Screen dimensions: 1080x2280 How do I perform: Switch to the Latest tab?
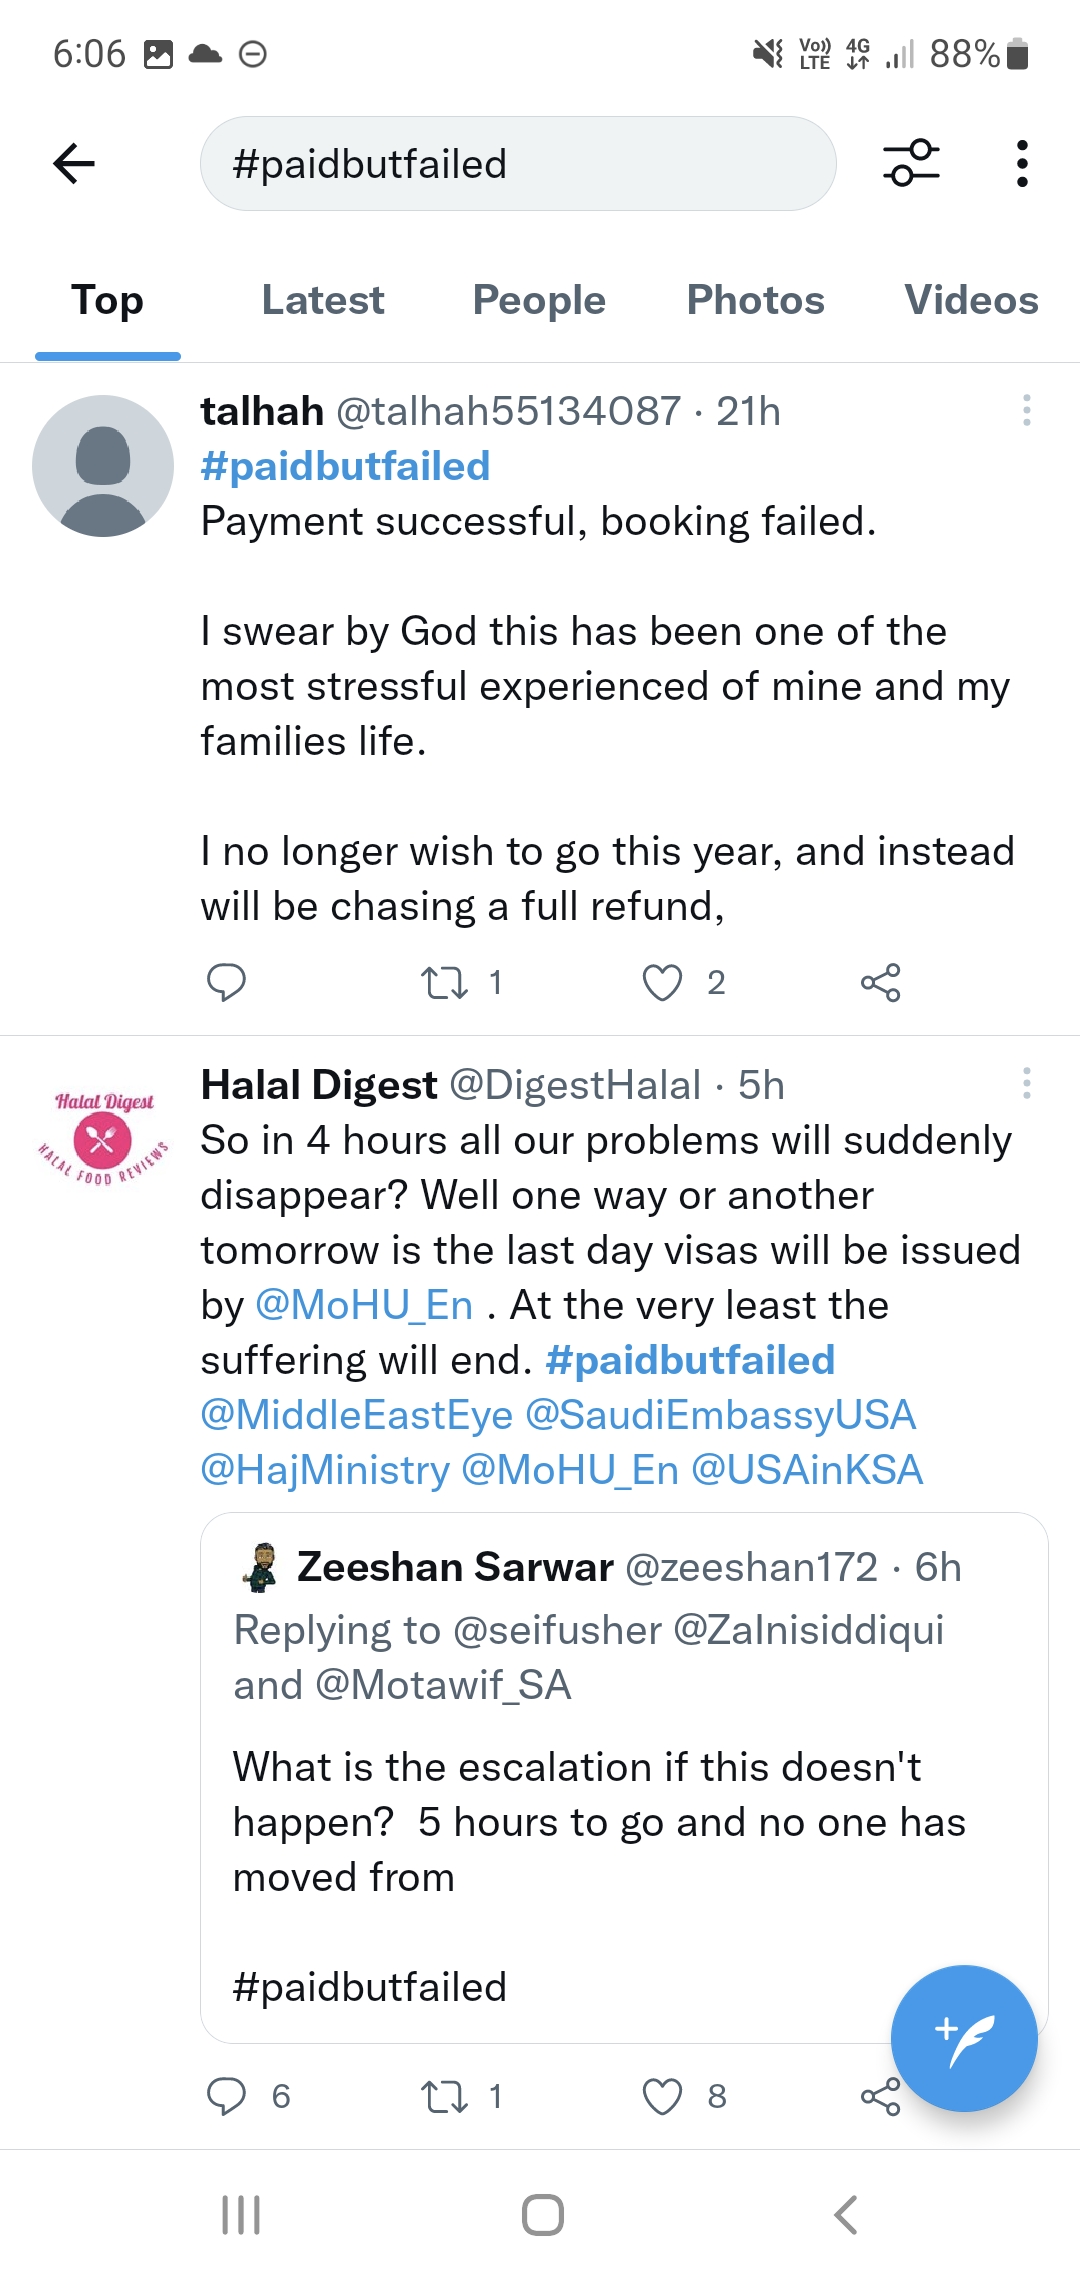[x=323, y=300]
